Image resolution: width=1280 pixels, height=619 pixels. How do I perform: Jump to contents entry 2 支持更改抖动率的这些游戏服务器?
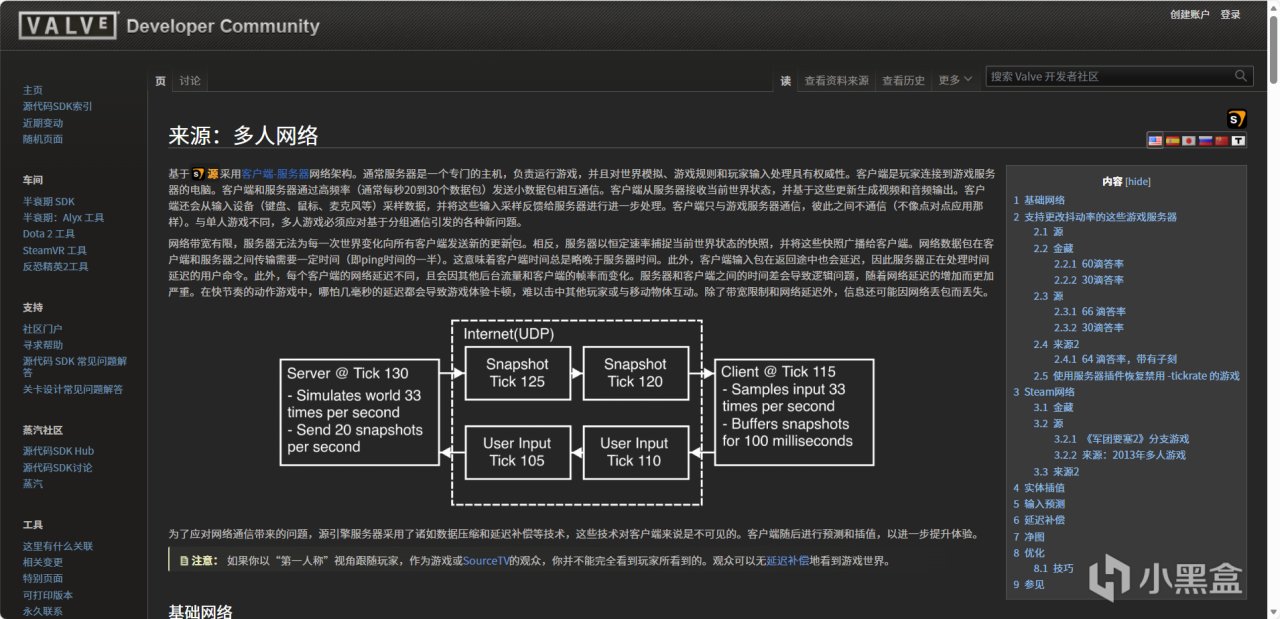click(x=1095, y=216)
